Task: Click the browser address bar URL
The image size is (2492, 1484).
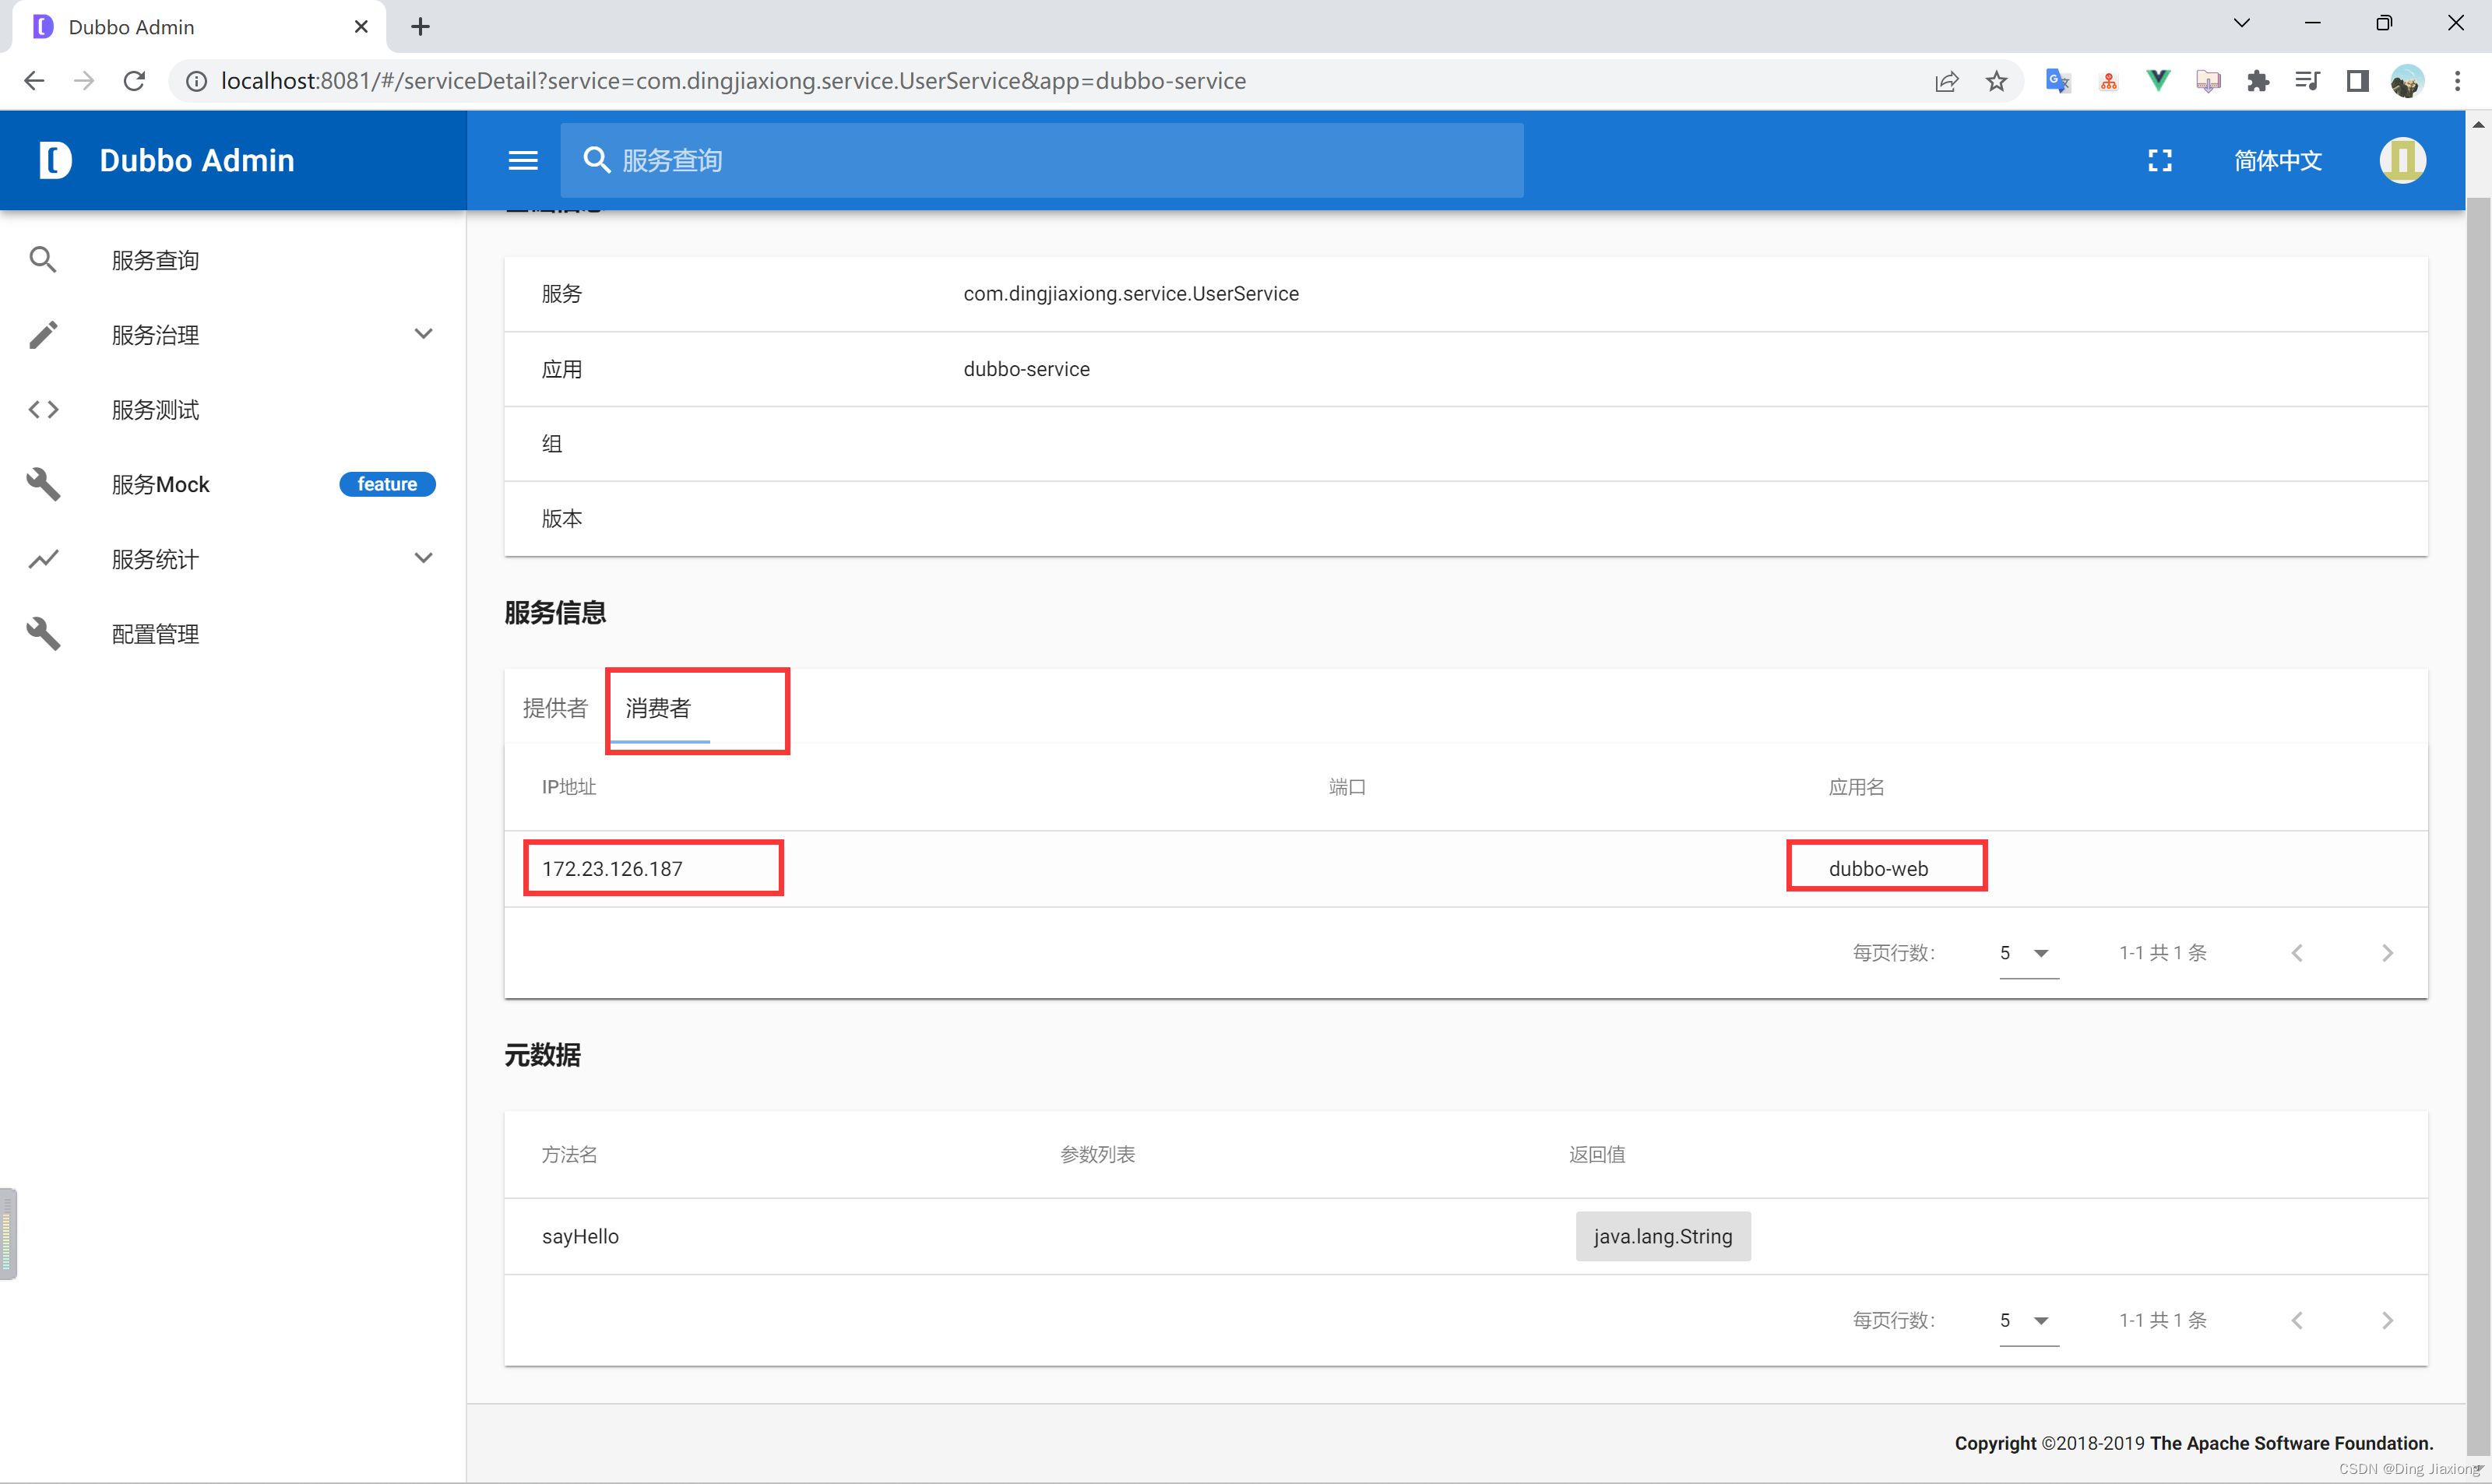Action: [x=733, y=81]
